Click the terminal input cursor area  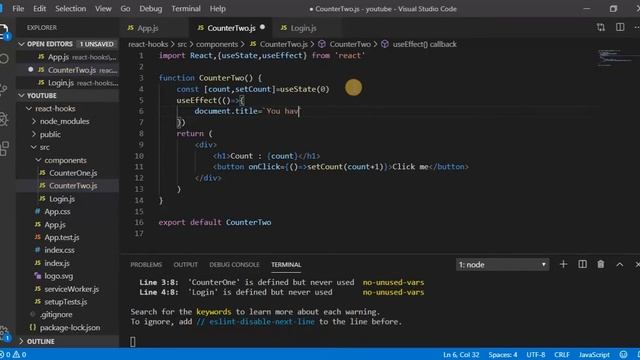[x=133, y=342]
